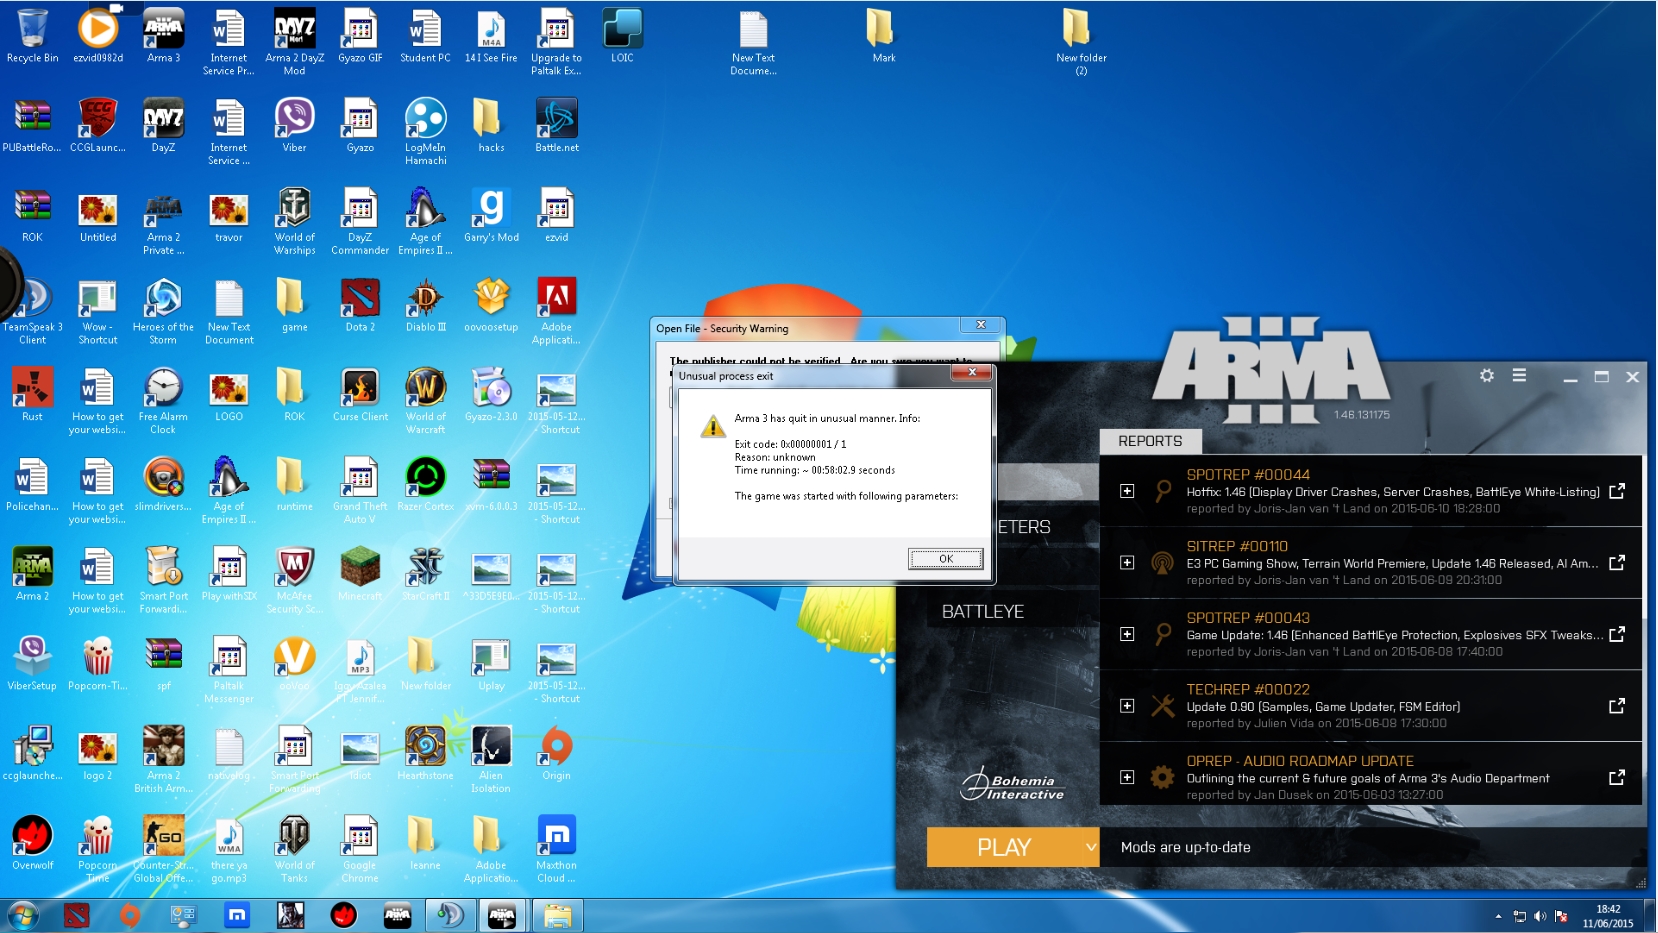Open the Action Center flag icon
The width and height of the screenshot is (1658, 933).
pyautogui.click(x=1561, y=916)
